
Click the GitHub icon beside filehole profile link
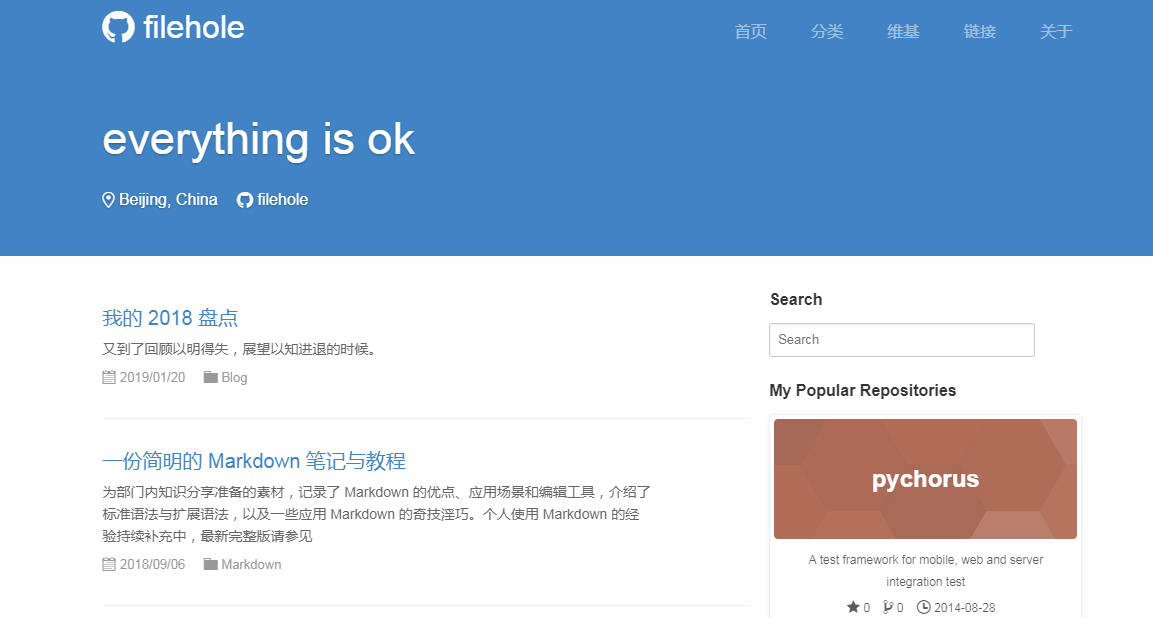245,200
